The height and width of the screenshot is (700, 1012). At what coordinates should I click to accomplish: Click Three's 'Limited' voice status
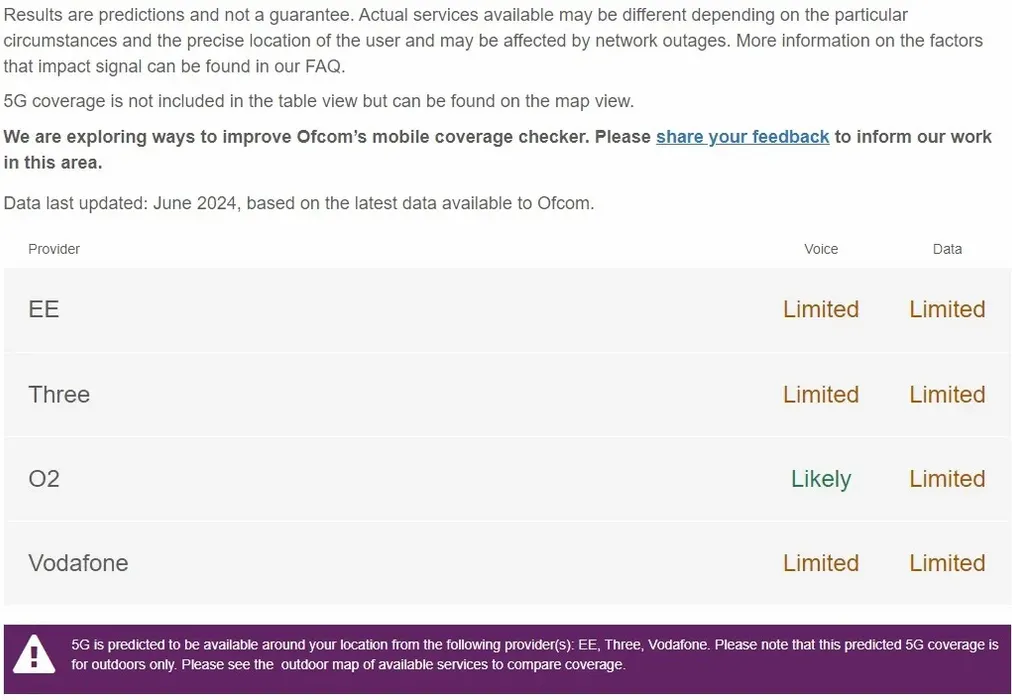[x=821, y=395]
